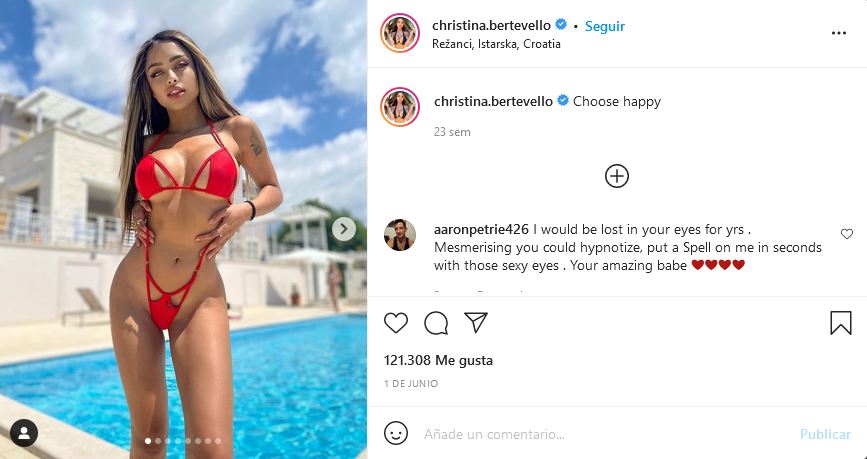Like aaronpetrie426's comment with small heart

tap(847, 234)
